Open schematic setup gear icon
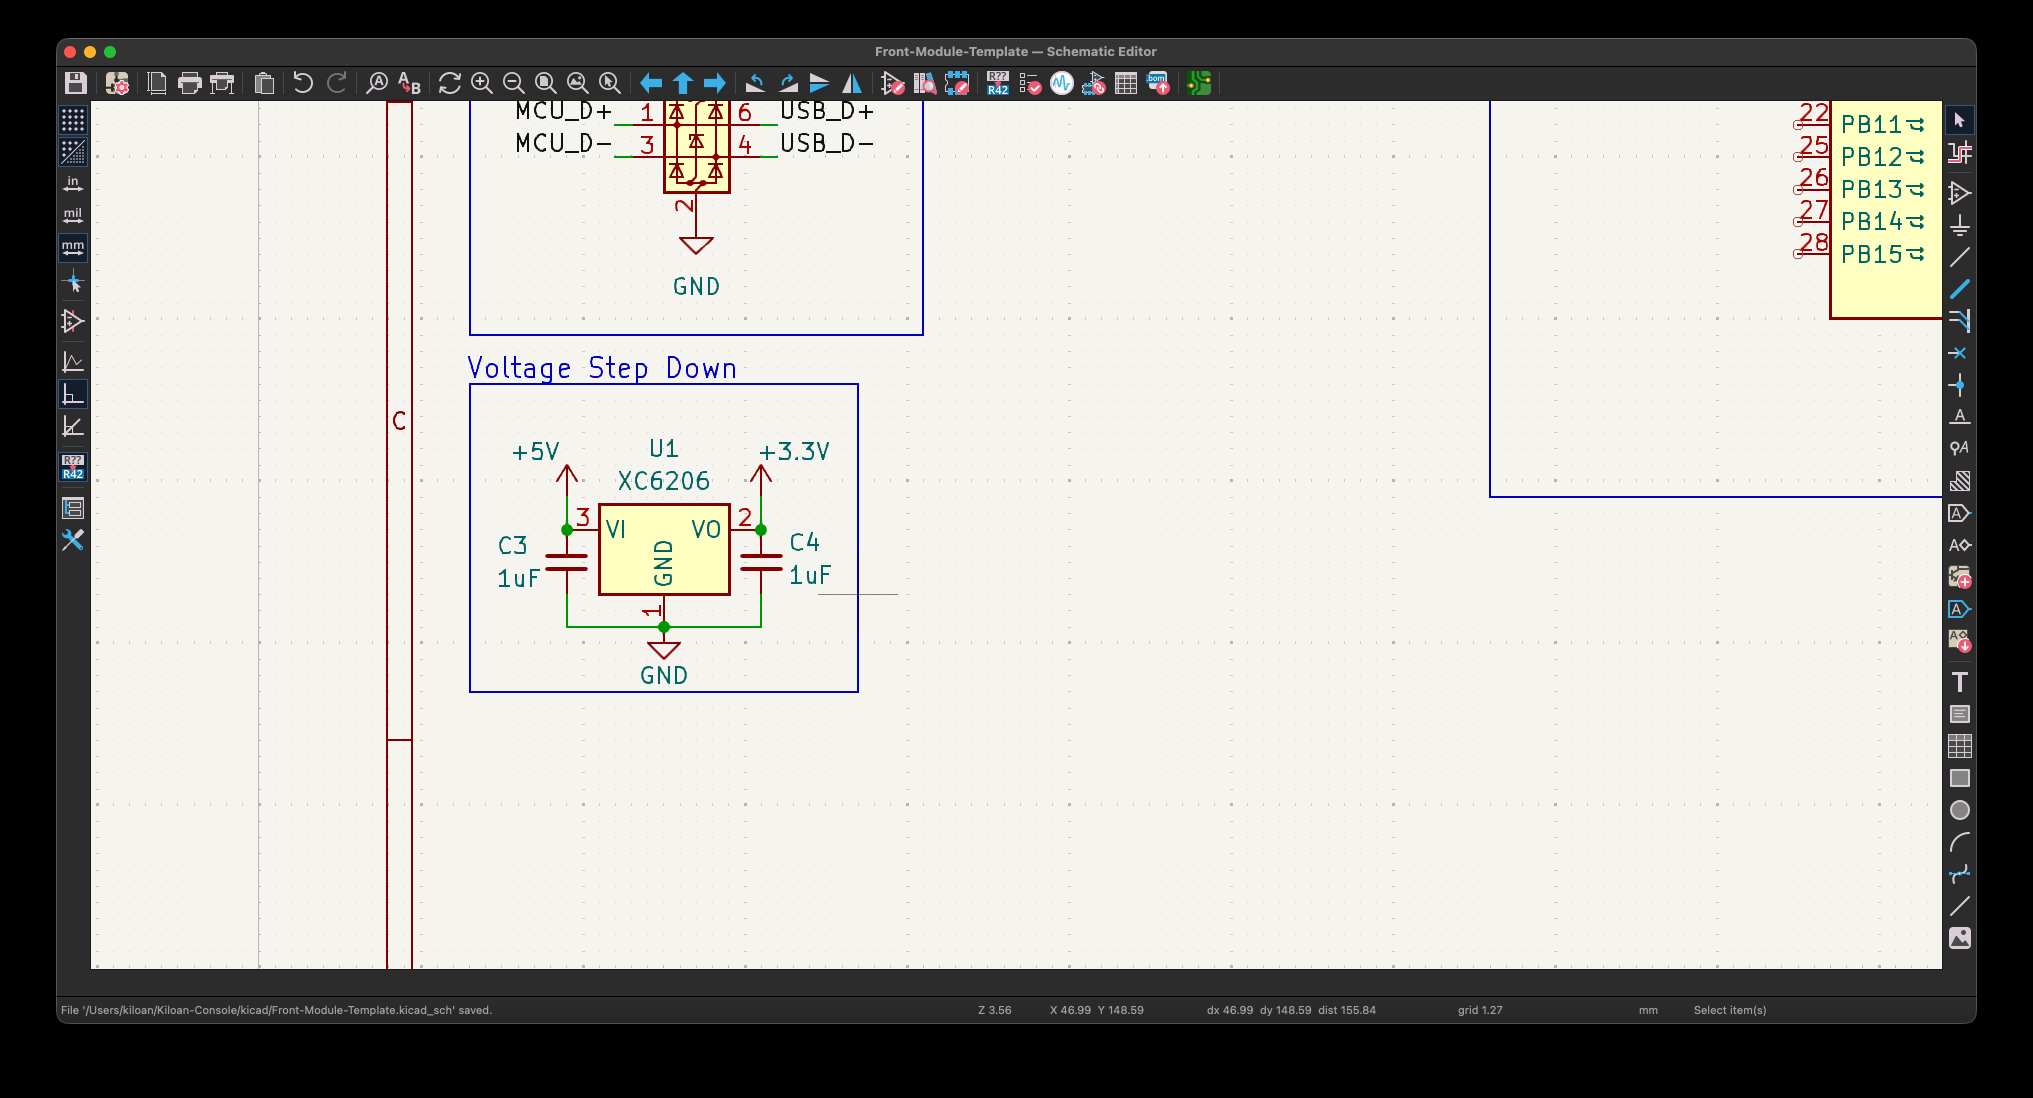This screenshot has width=2033, height=1098. (117, 83)
